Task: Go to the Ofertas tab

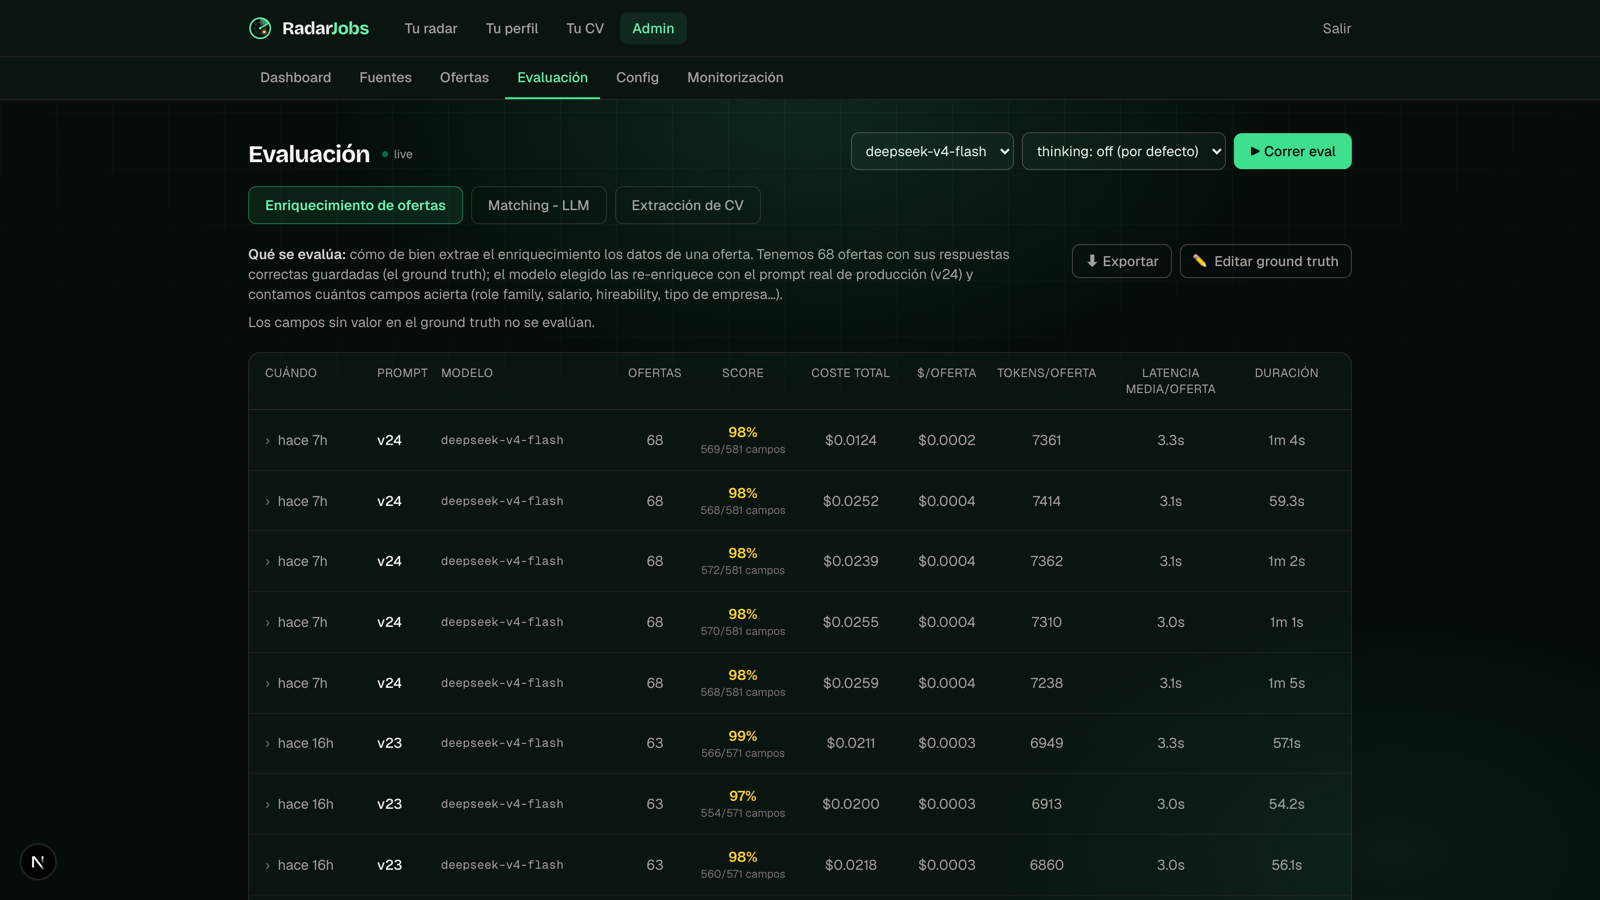Action: 464,78
